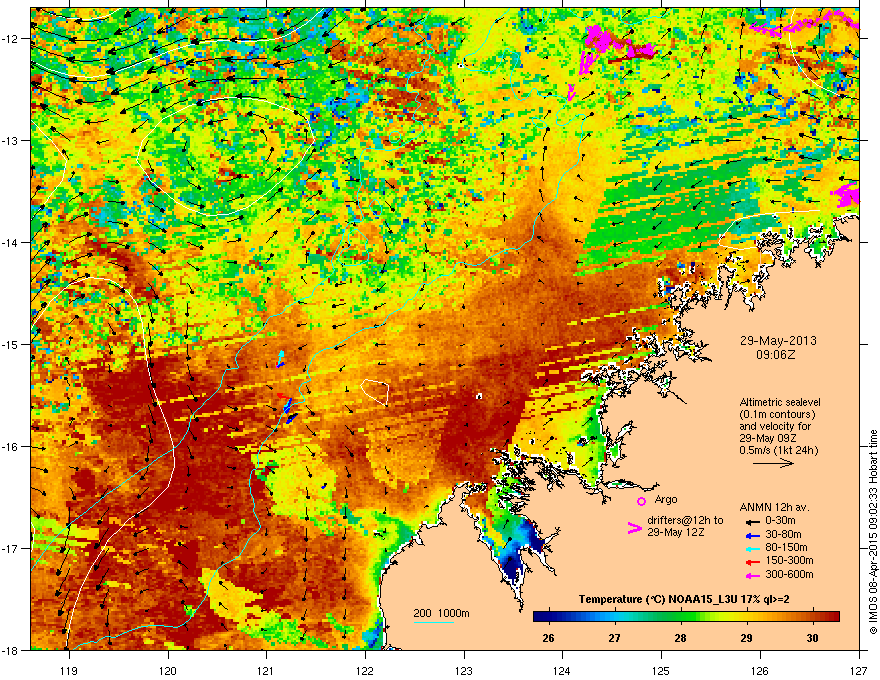
Task: Click the colour bar tick label 30
Action: click(x=812, y=638)
